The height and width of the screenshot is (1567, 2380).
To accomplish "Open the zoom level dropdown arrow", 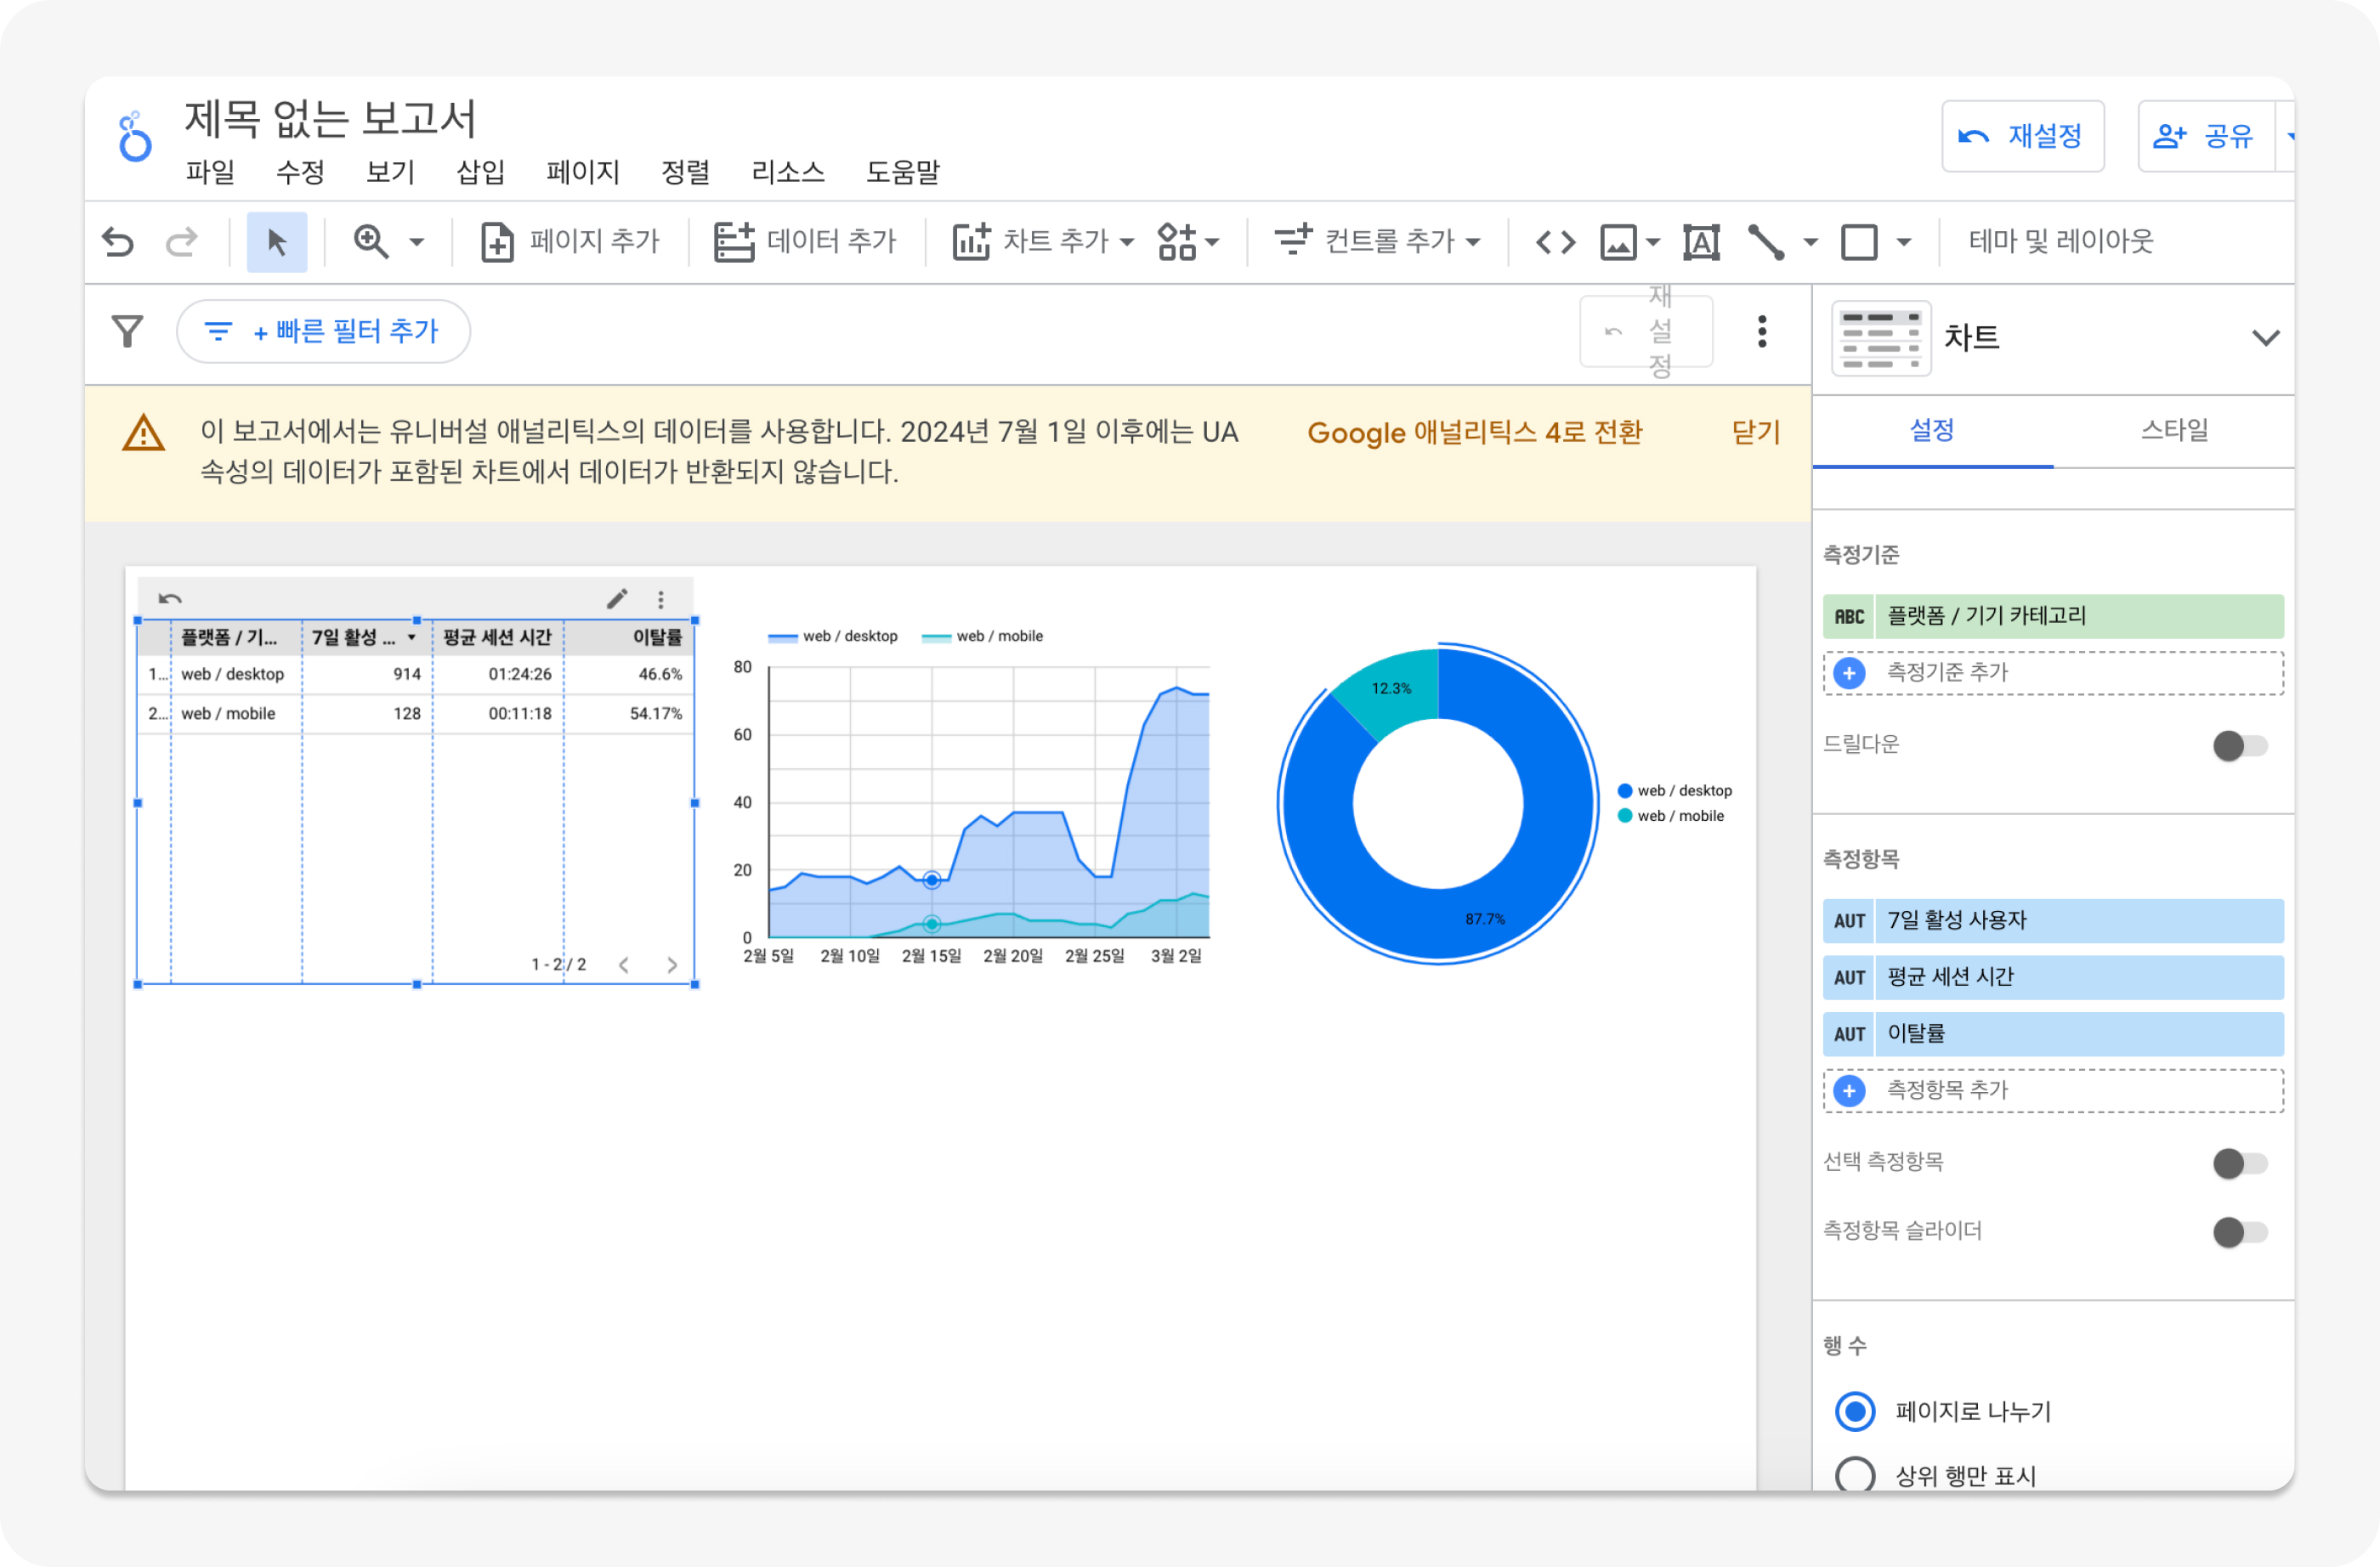I will pyautogui.click(x=417, y=243).
